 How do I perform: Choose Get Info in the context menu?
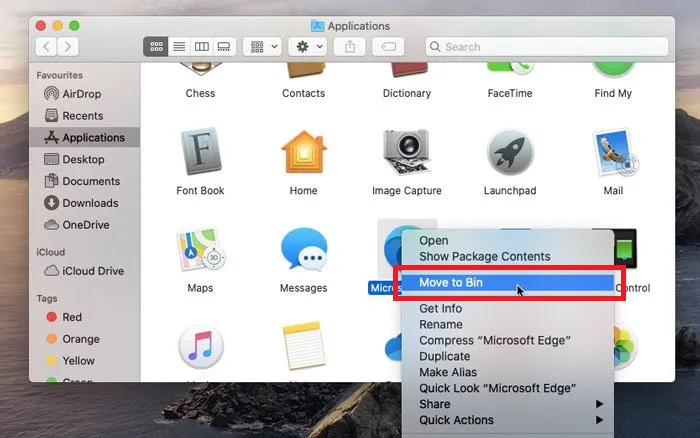click(508, 308)
